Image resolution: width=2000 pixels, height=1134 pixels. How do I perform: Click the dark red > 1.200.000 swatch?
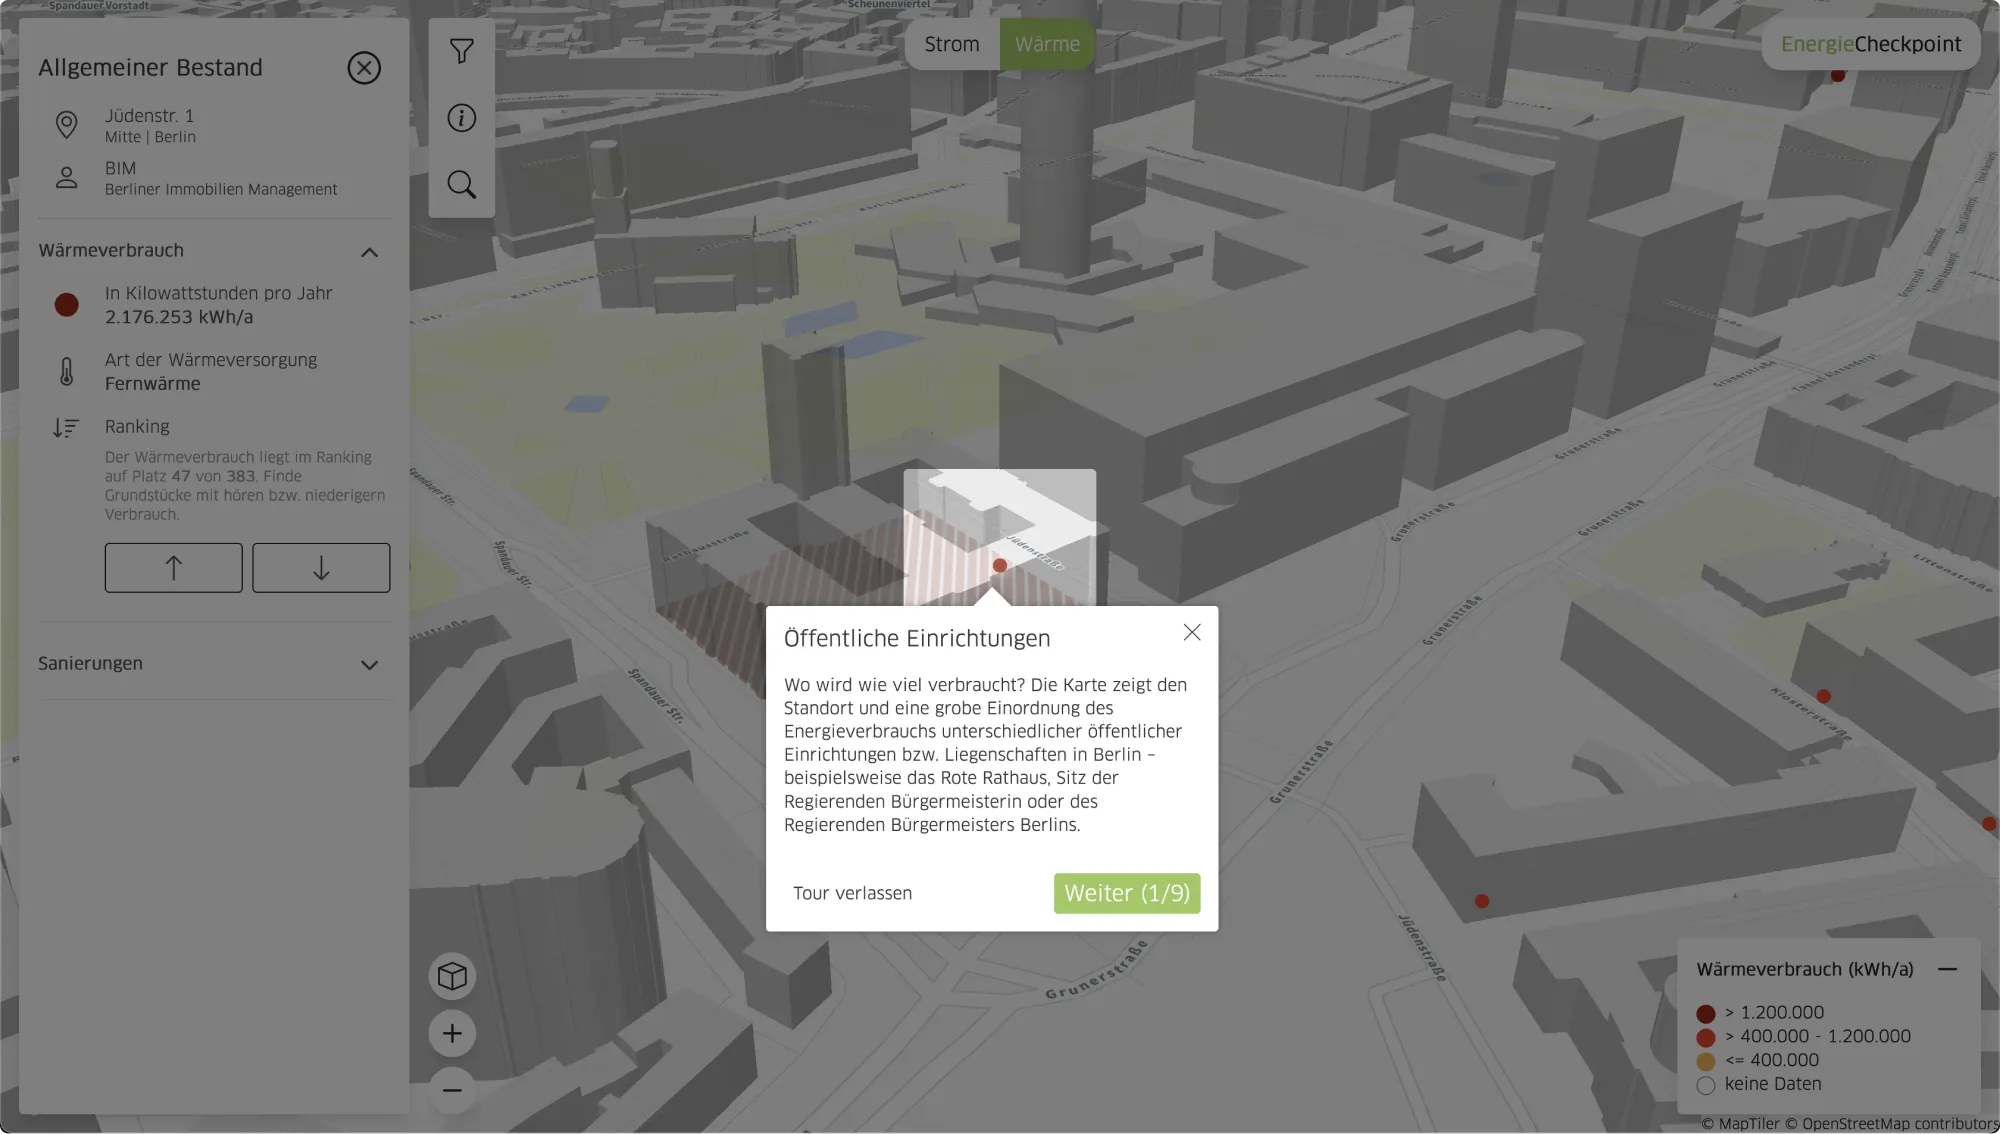[x=1706, y=1013]
